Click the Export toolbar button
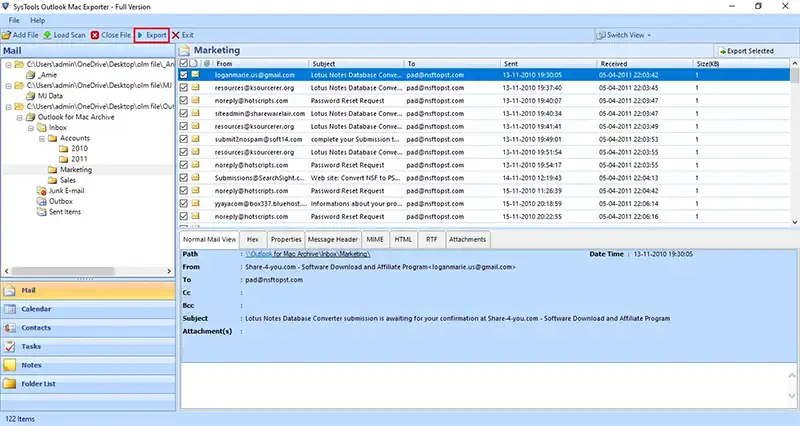Screen dimensions: 800x426 click(x=152, y=35)
